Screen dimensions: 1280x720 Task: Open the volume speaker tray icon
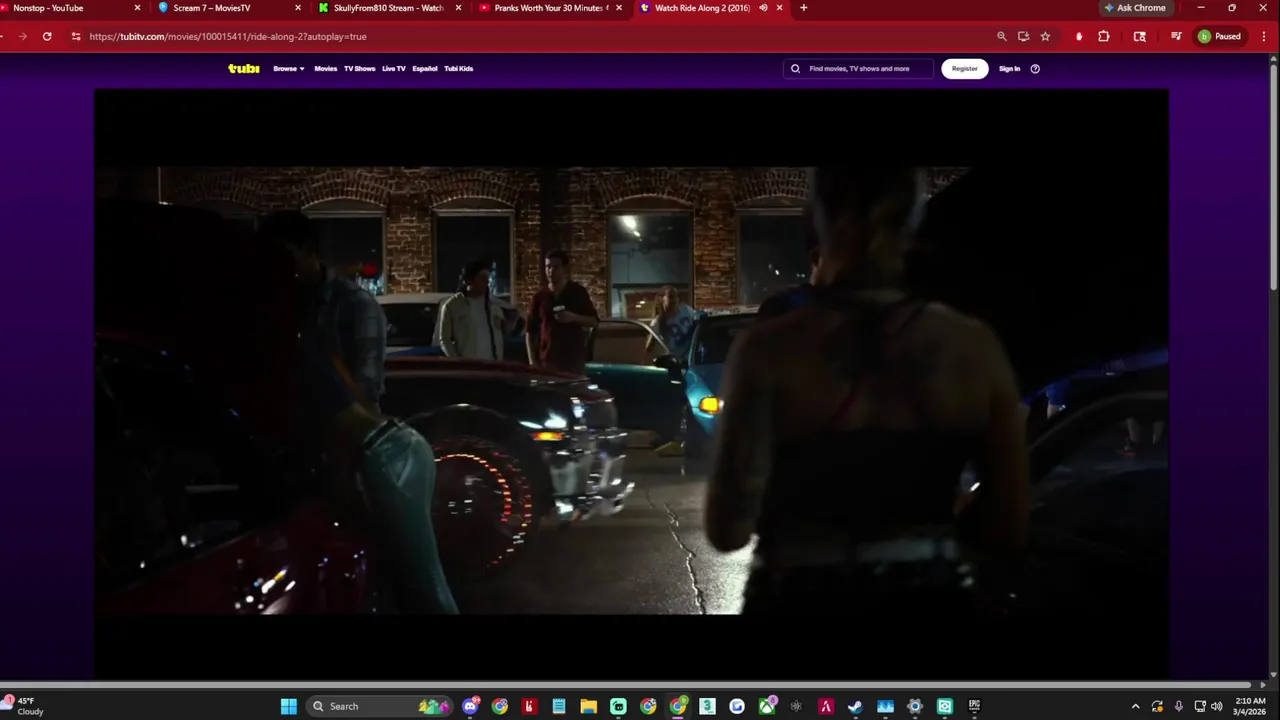[1216, 706]
